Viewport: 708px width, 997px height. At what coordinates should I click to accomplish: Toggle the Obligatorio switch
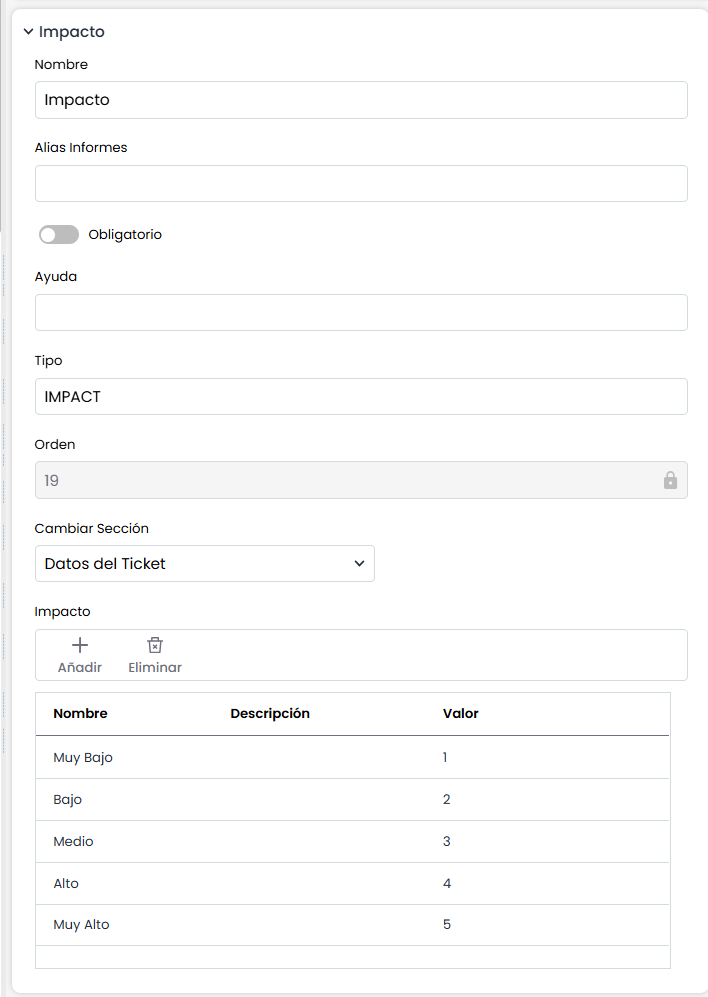[58, 235]
